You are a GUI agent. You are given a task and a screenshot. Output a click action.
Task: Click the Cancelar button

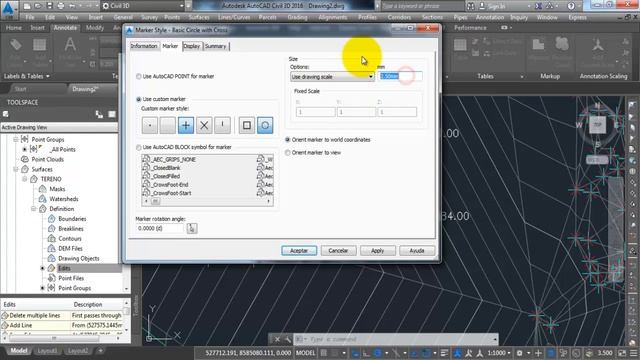point(338,251)
